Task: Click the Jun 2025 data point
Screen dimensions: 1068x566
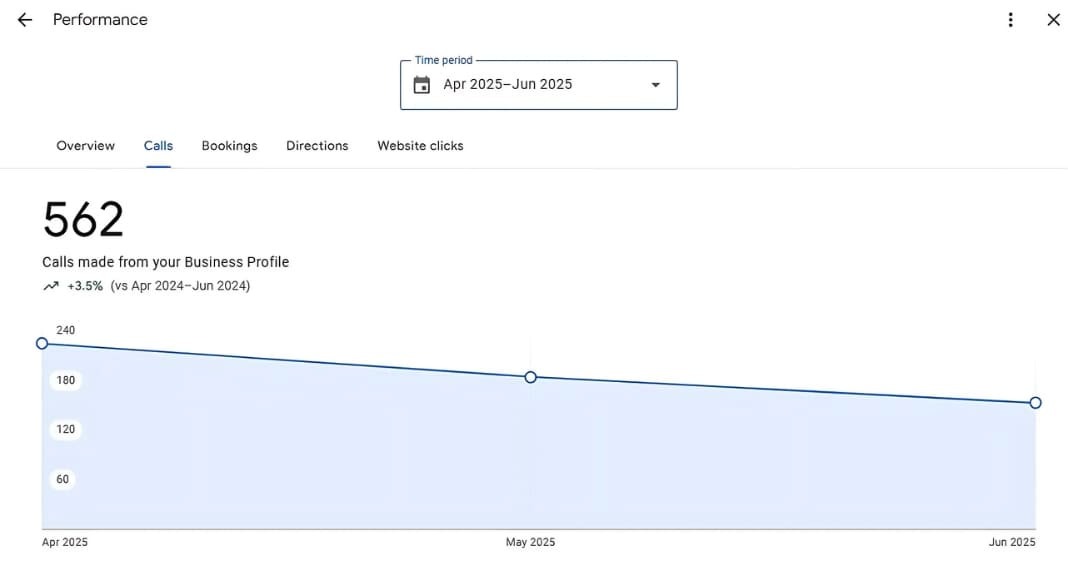Action: click(1035, 403)
